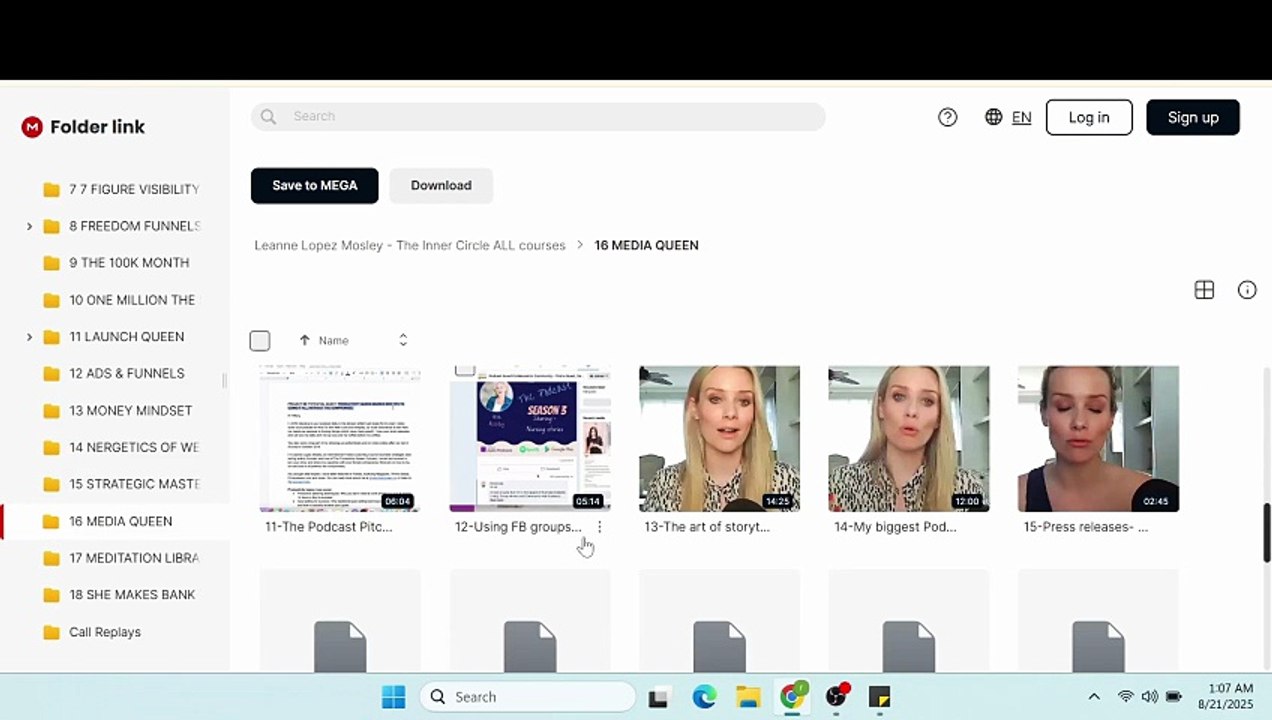Open Task View in the taskbar
This screenshot has width=1272, height=720.
pyautogui.click(x=658, y=697)
